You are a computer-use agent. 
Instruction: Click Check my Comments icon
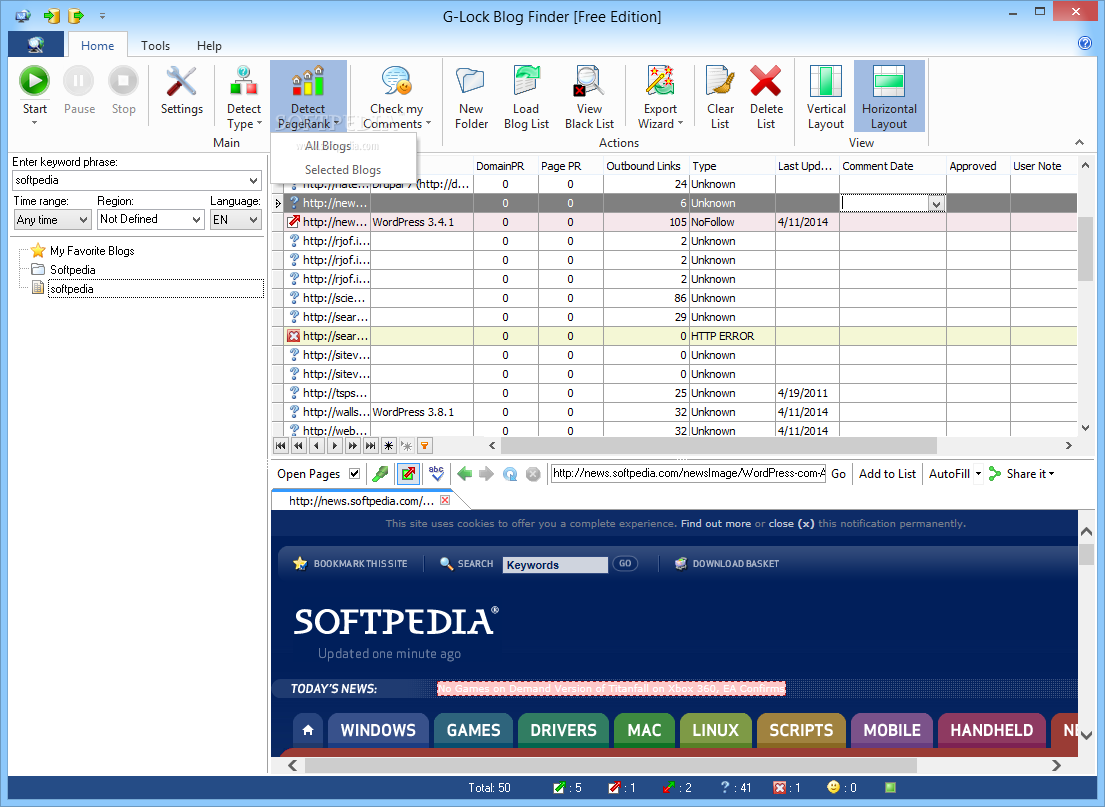coord(397,82)
